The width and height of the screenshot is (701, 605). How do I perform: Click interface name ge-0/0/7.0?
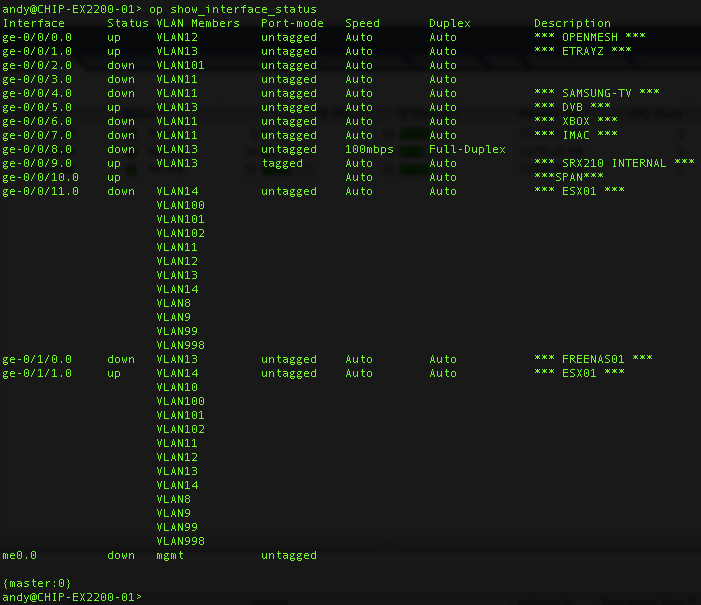(37, 135)
